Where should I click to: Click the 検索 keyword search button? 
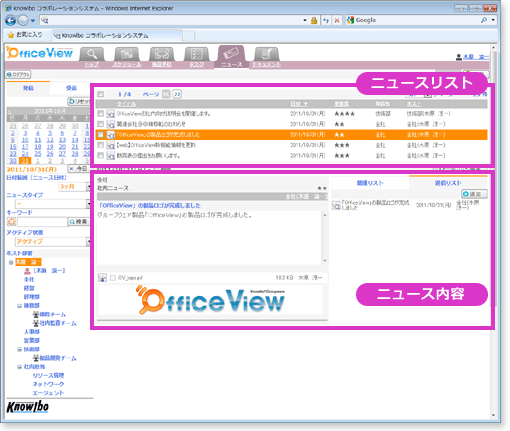coord(79,222)
